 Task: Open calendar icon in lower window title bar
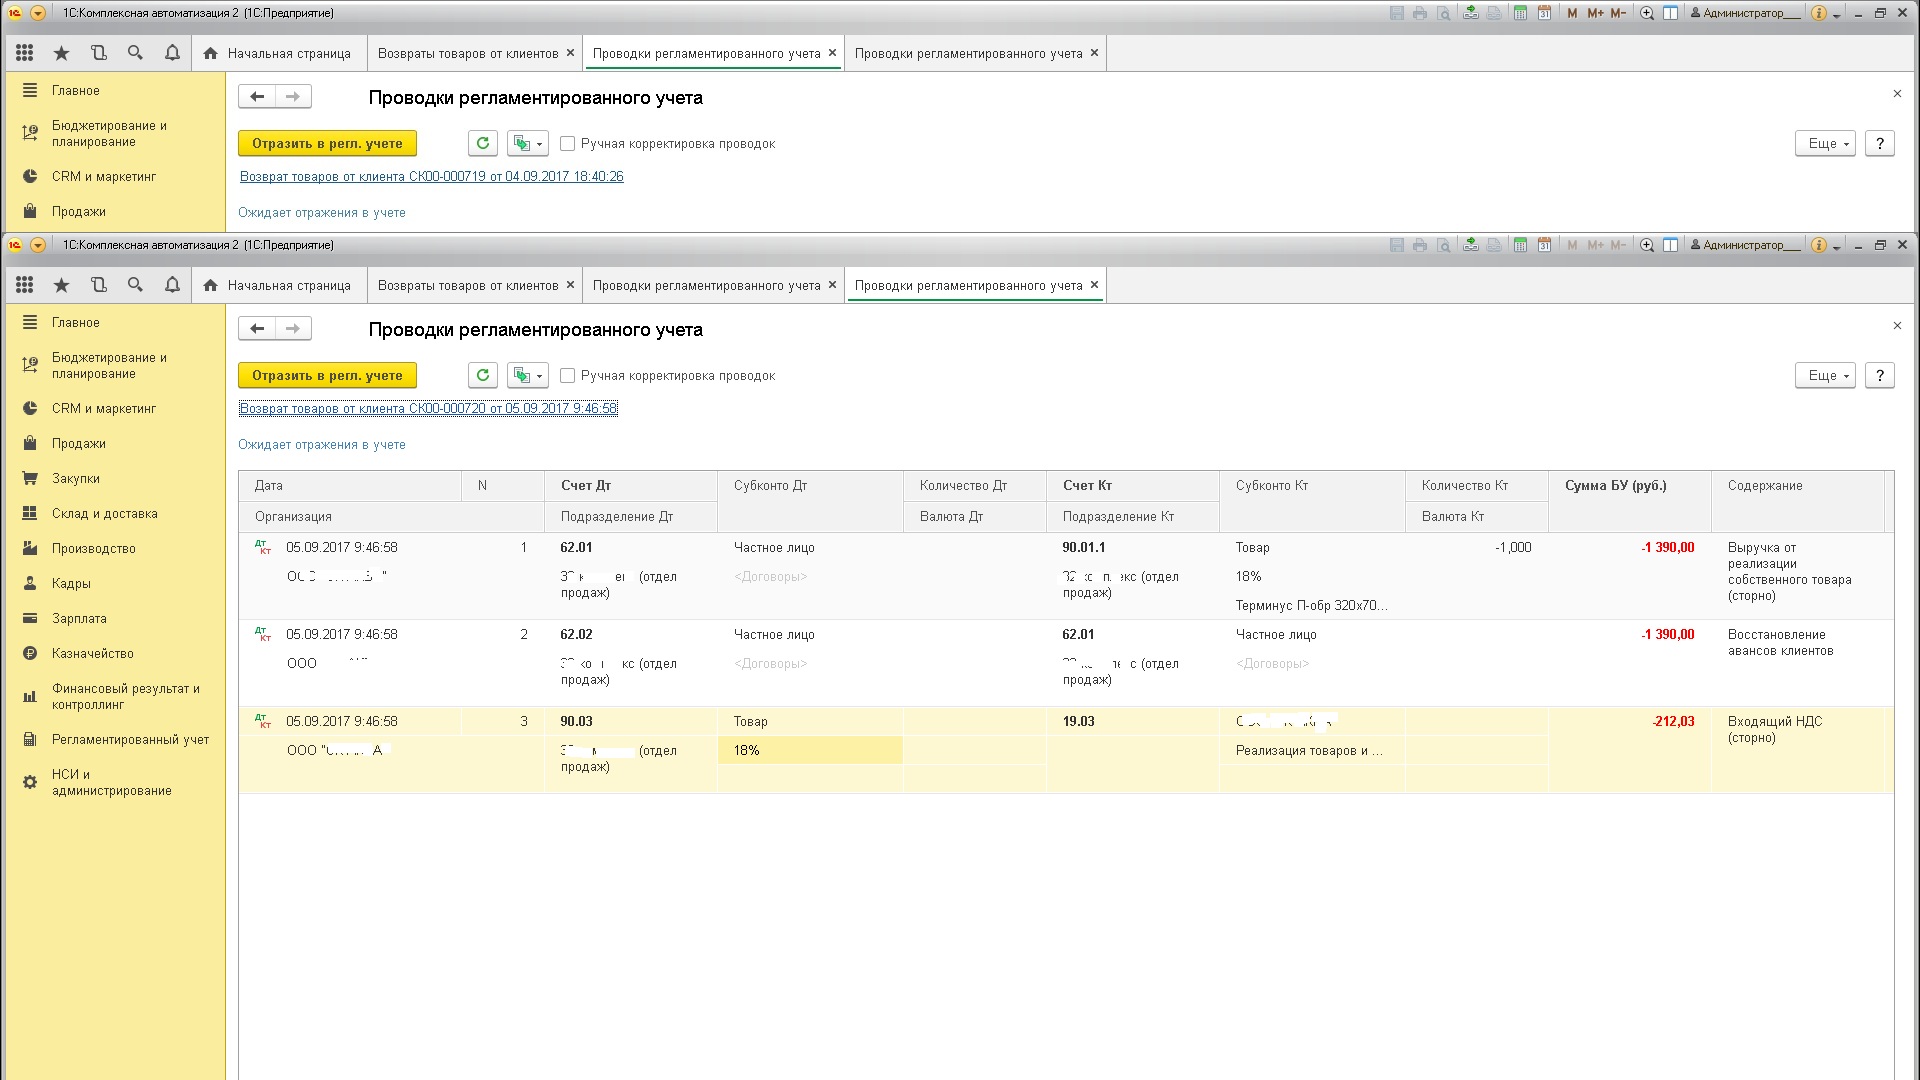click(x=1545, y=245)
